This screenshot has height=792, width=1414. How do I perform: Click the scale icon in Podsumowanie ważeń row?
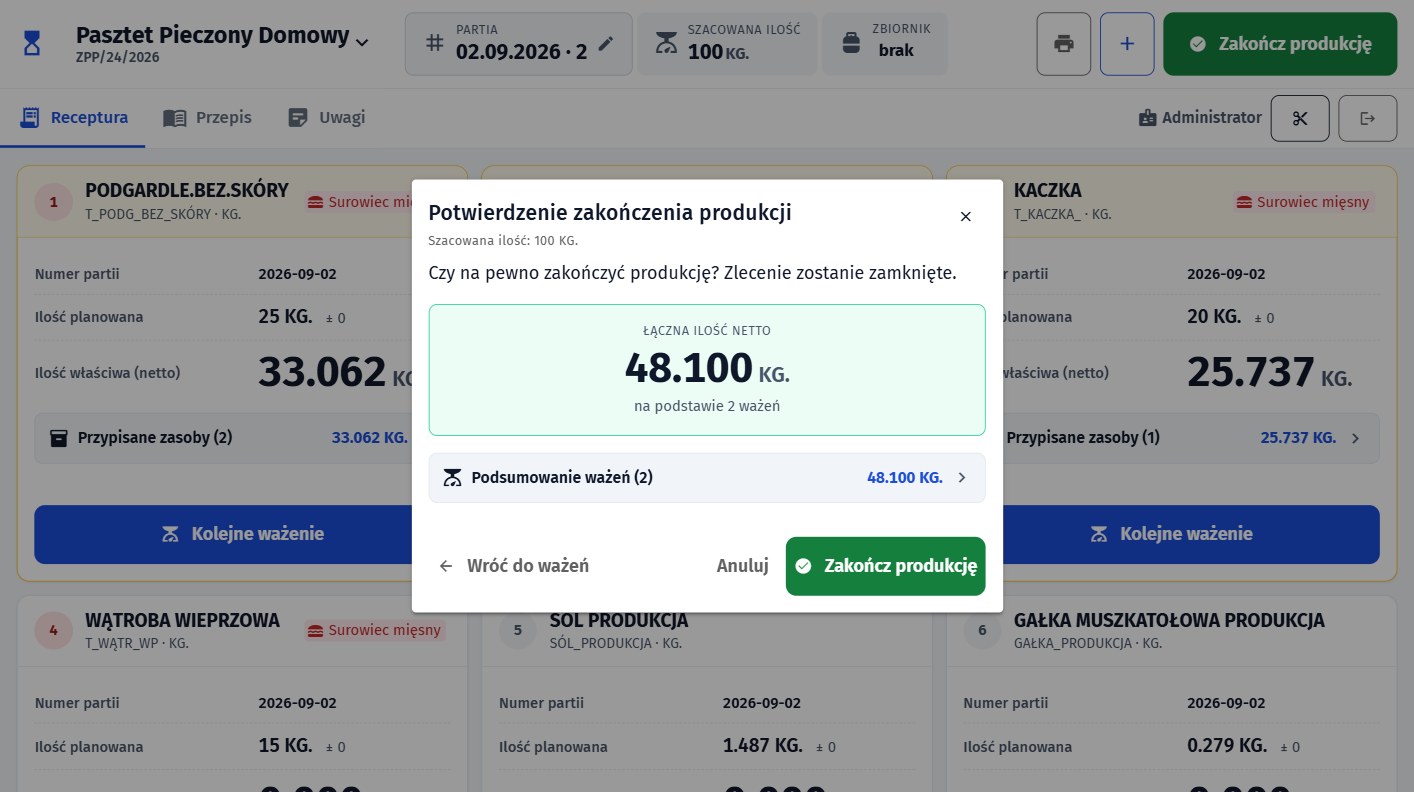click(x=453, y=478)
